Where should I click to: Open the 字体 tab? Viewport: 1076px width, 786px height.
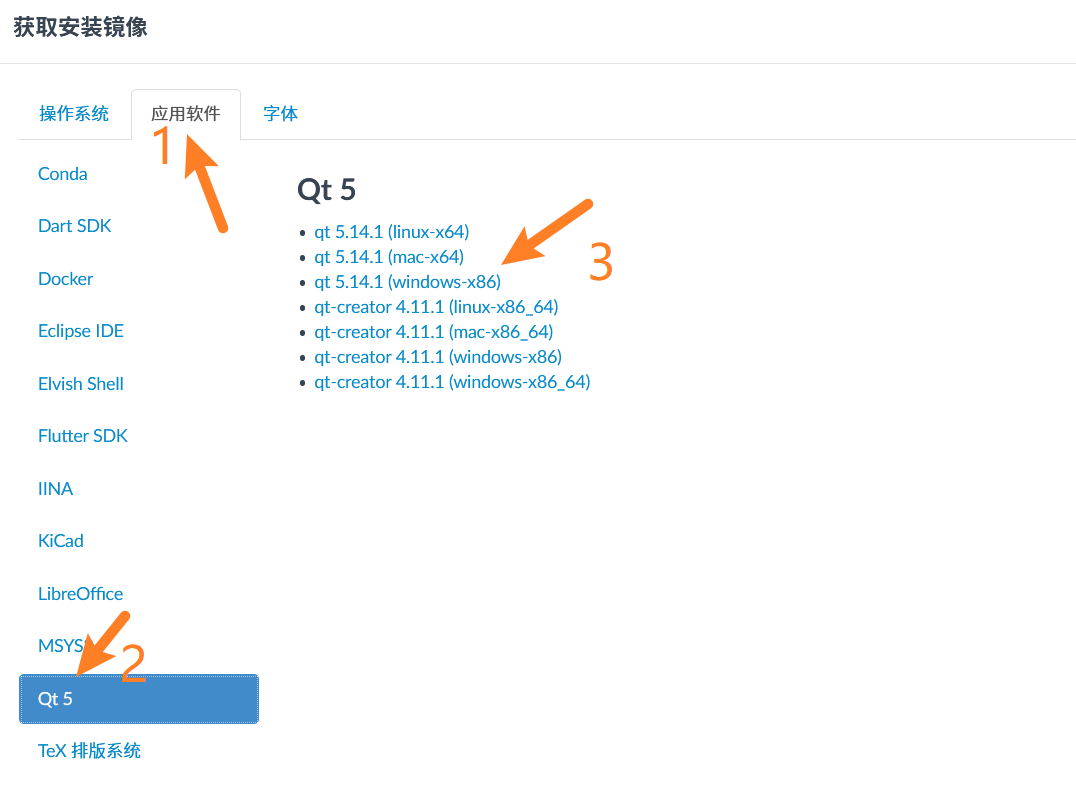(281, 114)
